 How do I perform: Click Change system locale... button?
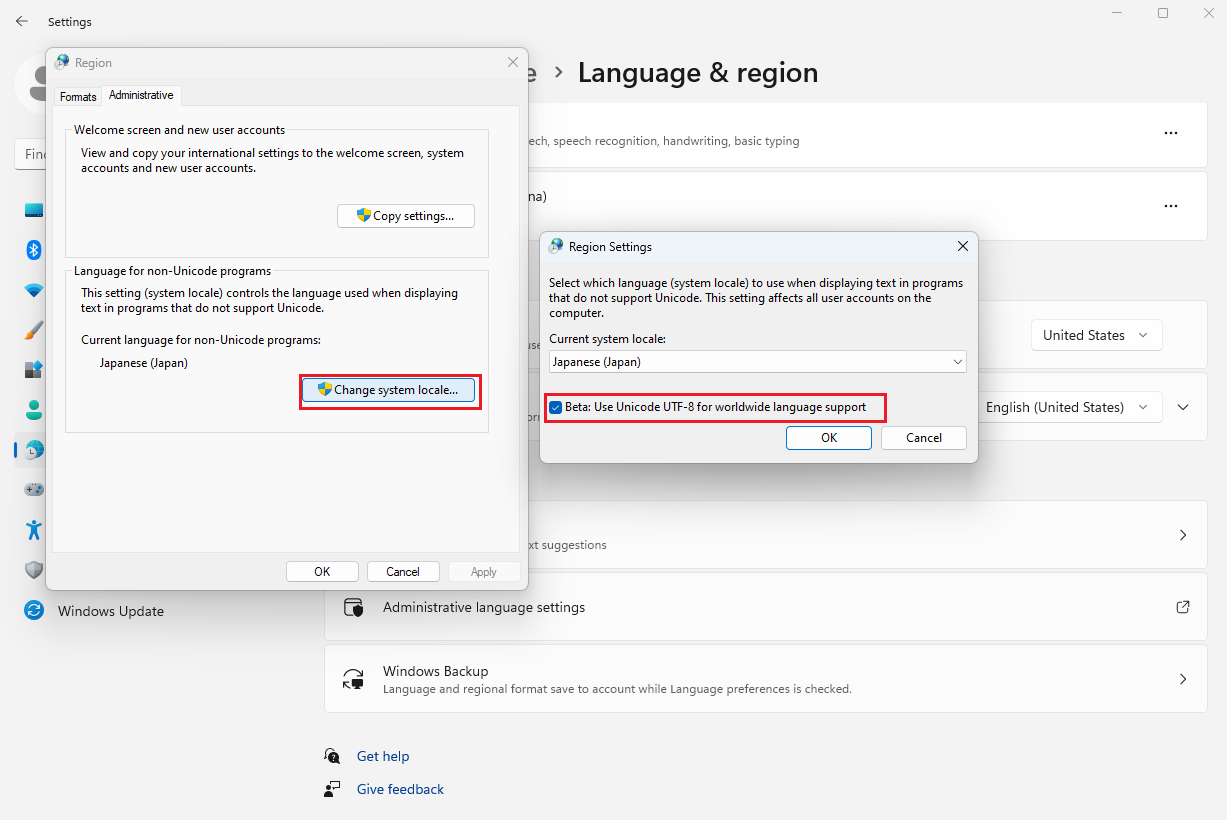coord(388,390)
